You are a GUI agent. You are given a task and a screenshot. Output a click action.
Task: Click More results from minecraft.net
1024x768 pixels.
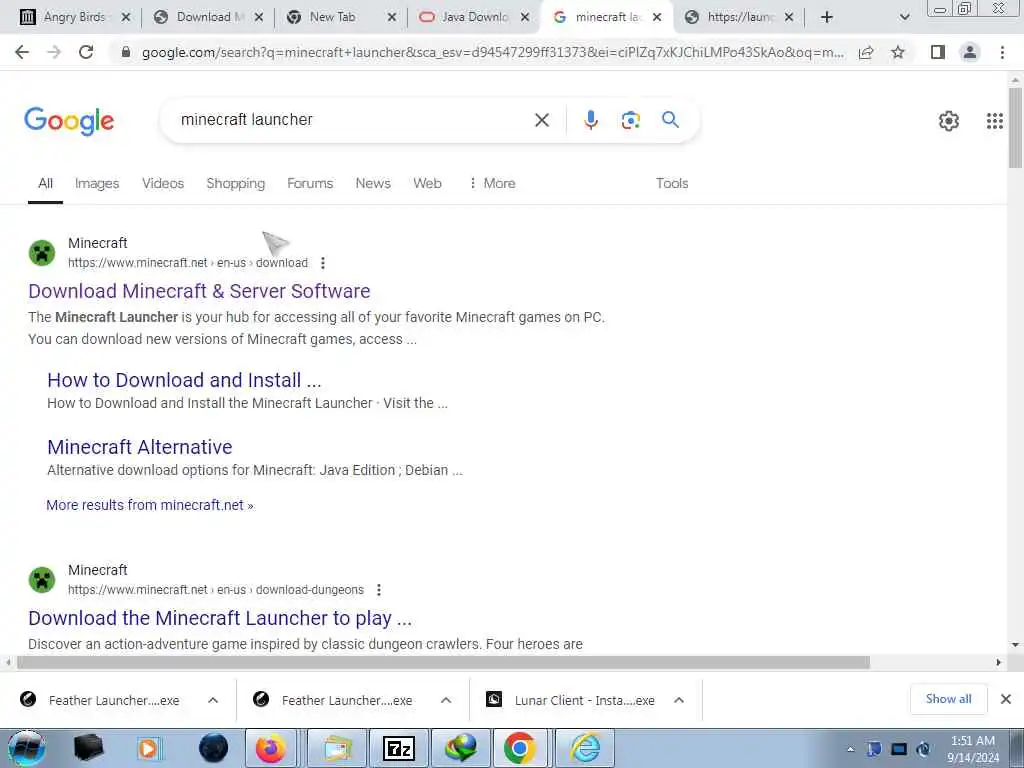pos(150,505)
